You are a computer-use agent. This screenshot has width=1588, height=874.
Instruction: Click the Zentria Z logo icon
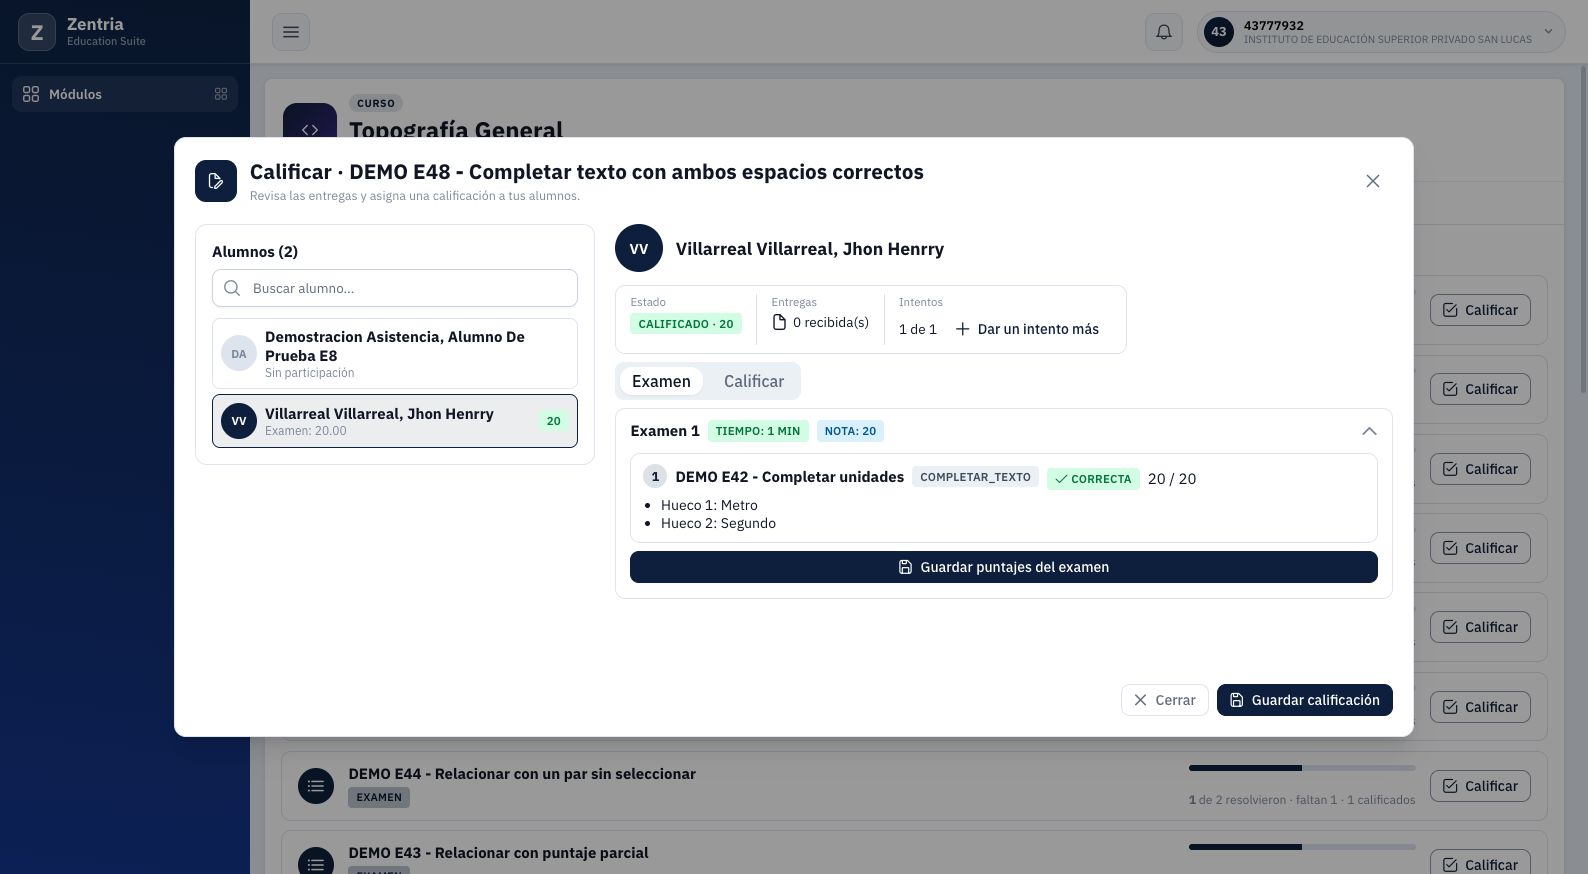tap(37, 32)
